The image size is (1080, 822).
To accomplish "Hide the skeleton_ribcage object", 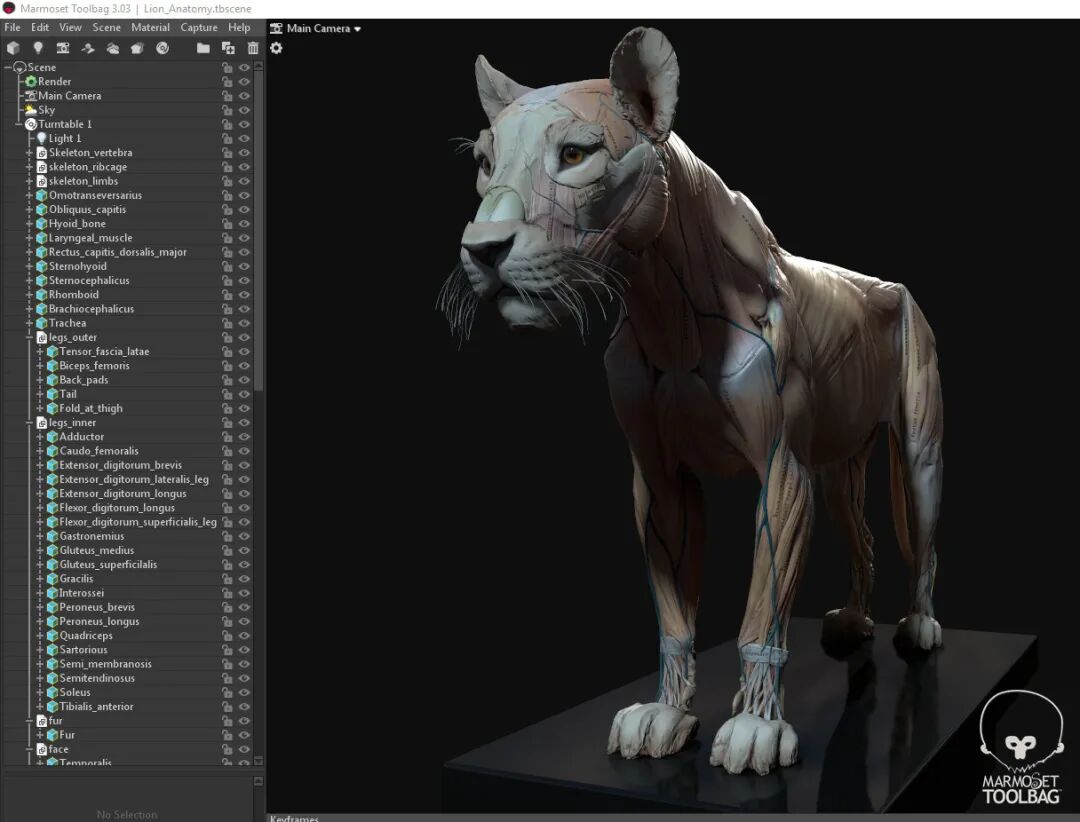I will pyautogui.click(x=244, y=167).
